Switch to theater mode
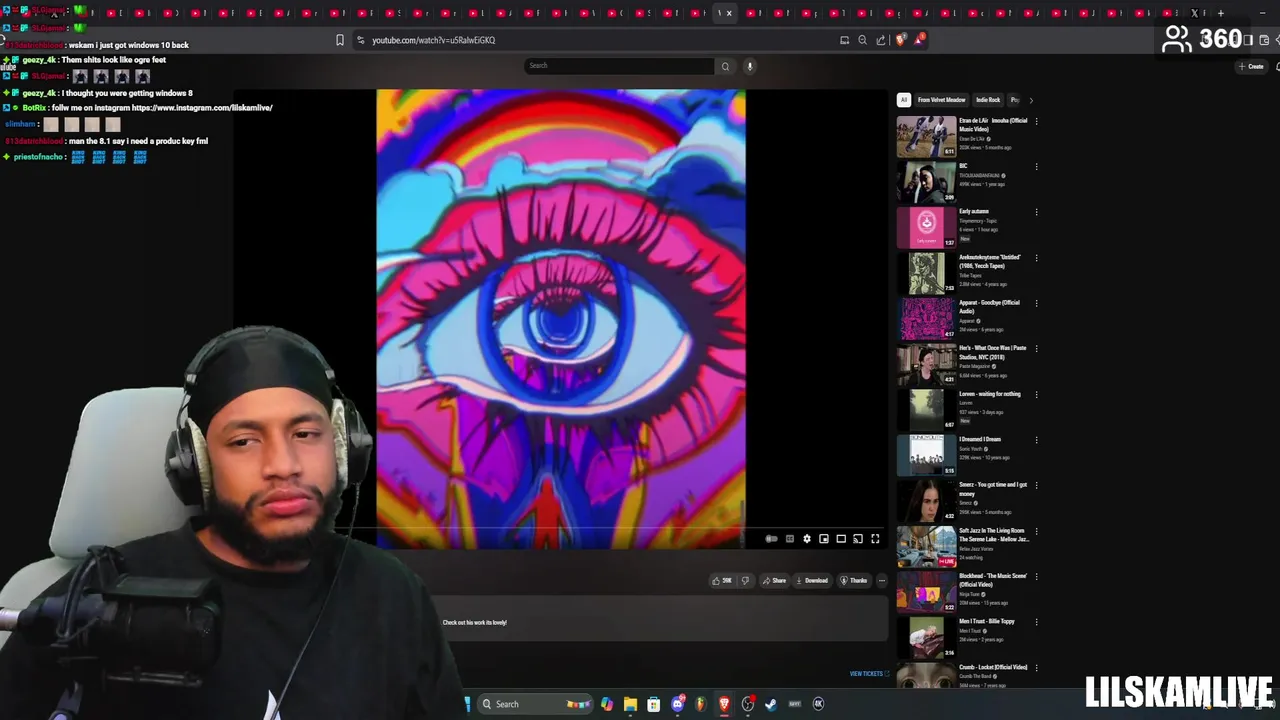The height and width of the screenshot is (720, 1280). pyautogui.click(x=841, y=539)
